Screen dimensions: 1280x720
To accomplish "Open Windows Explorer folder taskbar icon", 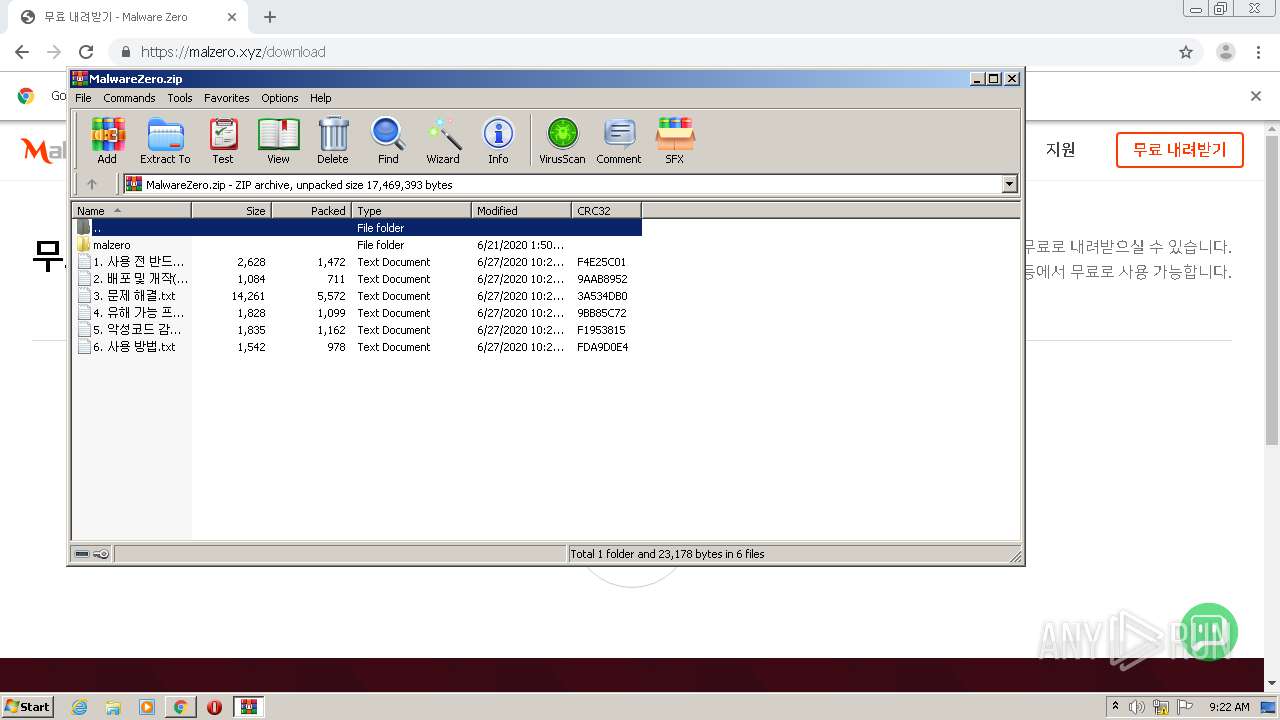I will point(113,707).
